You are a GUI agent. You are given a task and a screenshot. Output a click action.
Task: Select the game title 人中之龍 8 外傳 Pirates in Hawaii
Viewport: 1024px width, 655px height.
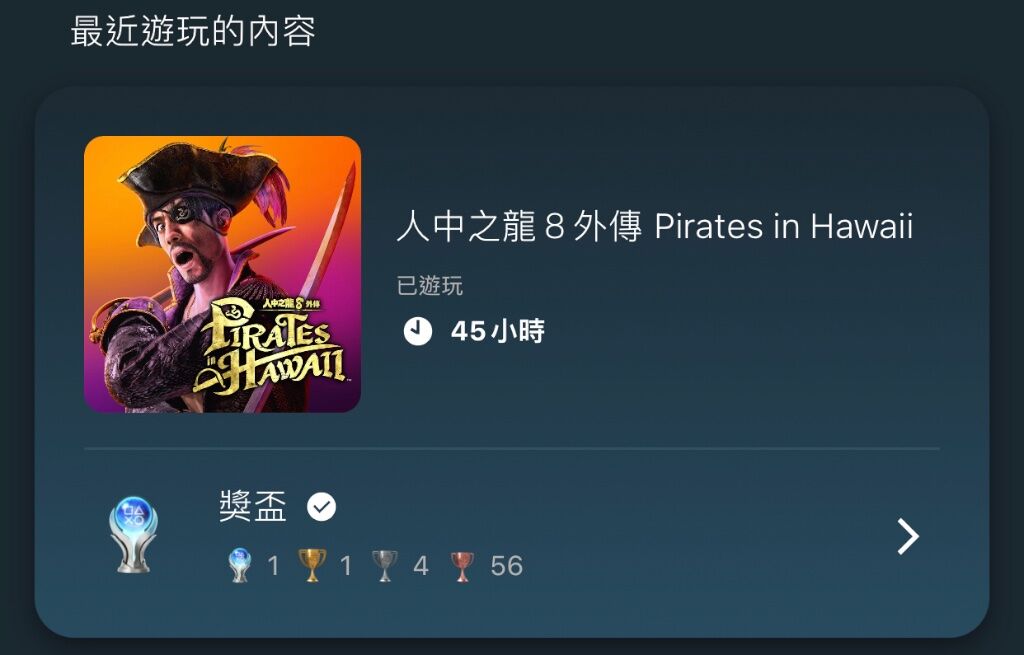click(x=654, y=227)
